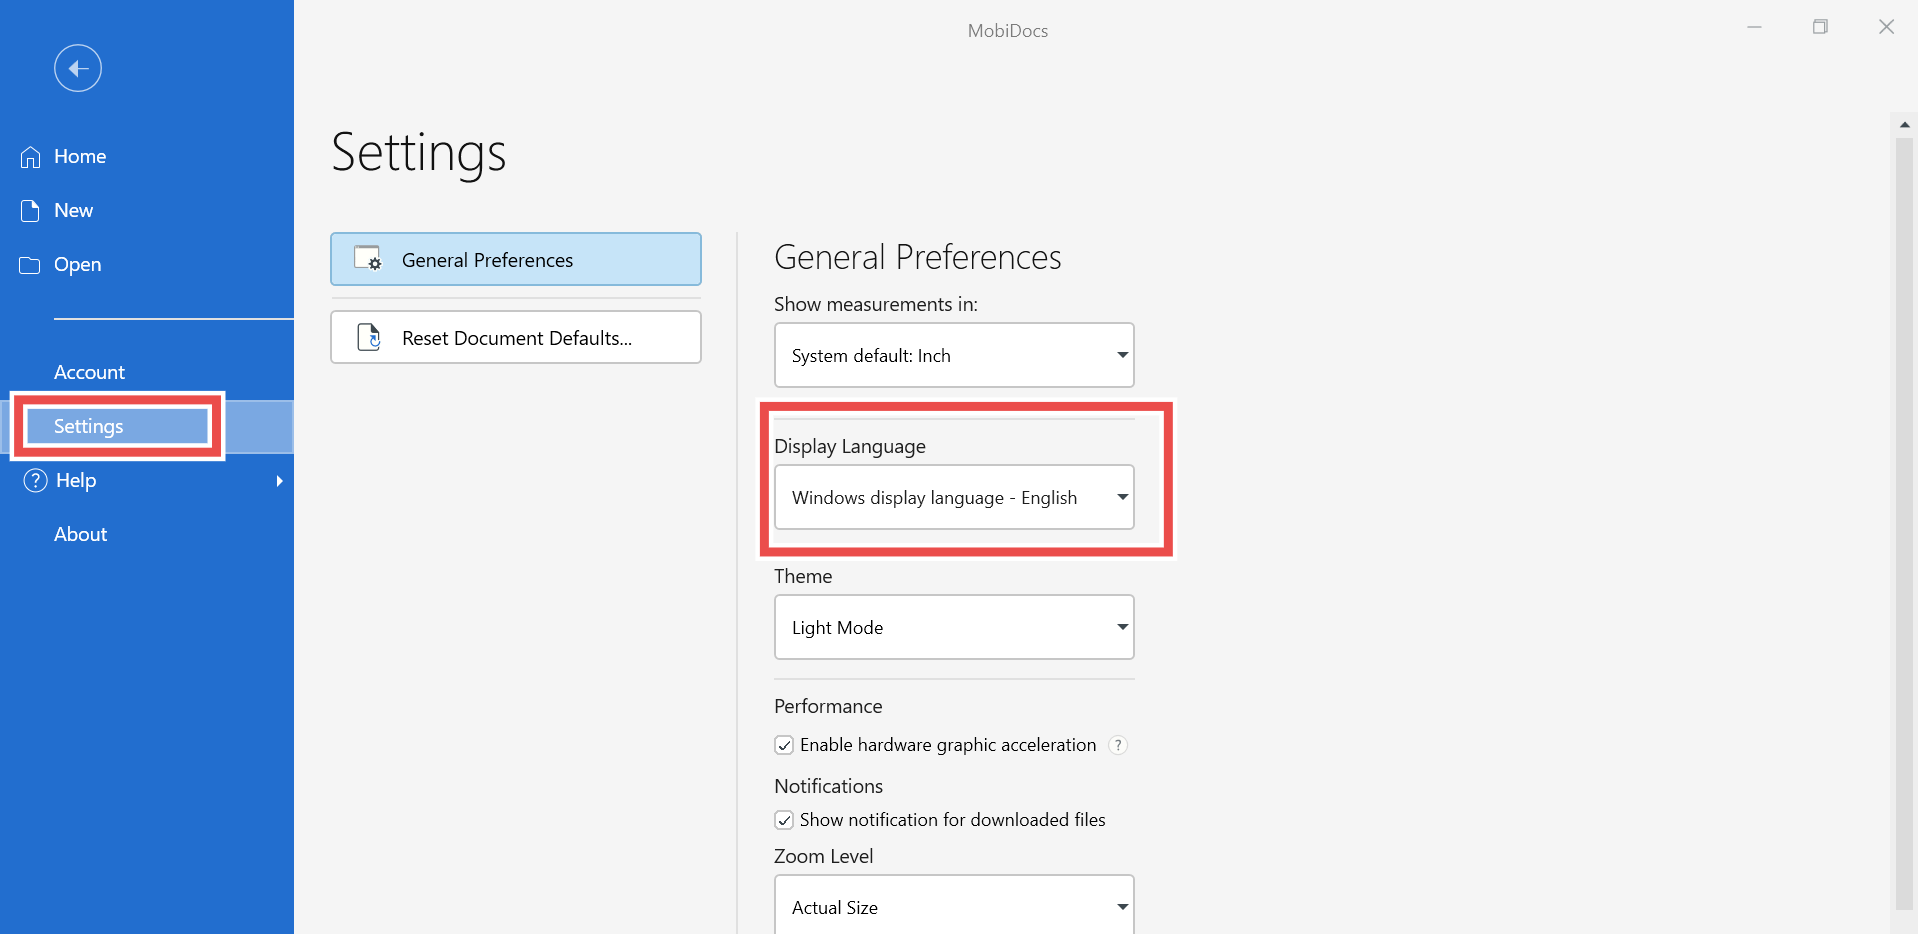Restore down the MobiDocs window
The height and width of the screenshot is (934, 1918).
click(1820, 27)
